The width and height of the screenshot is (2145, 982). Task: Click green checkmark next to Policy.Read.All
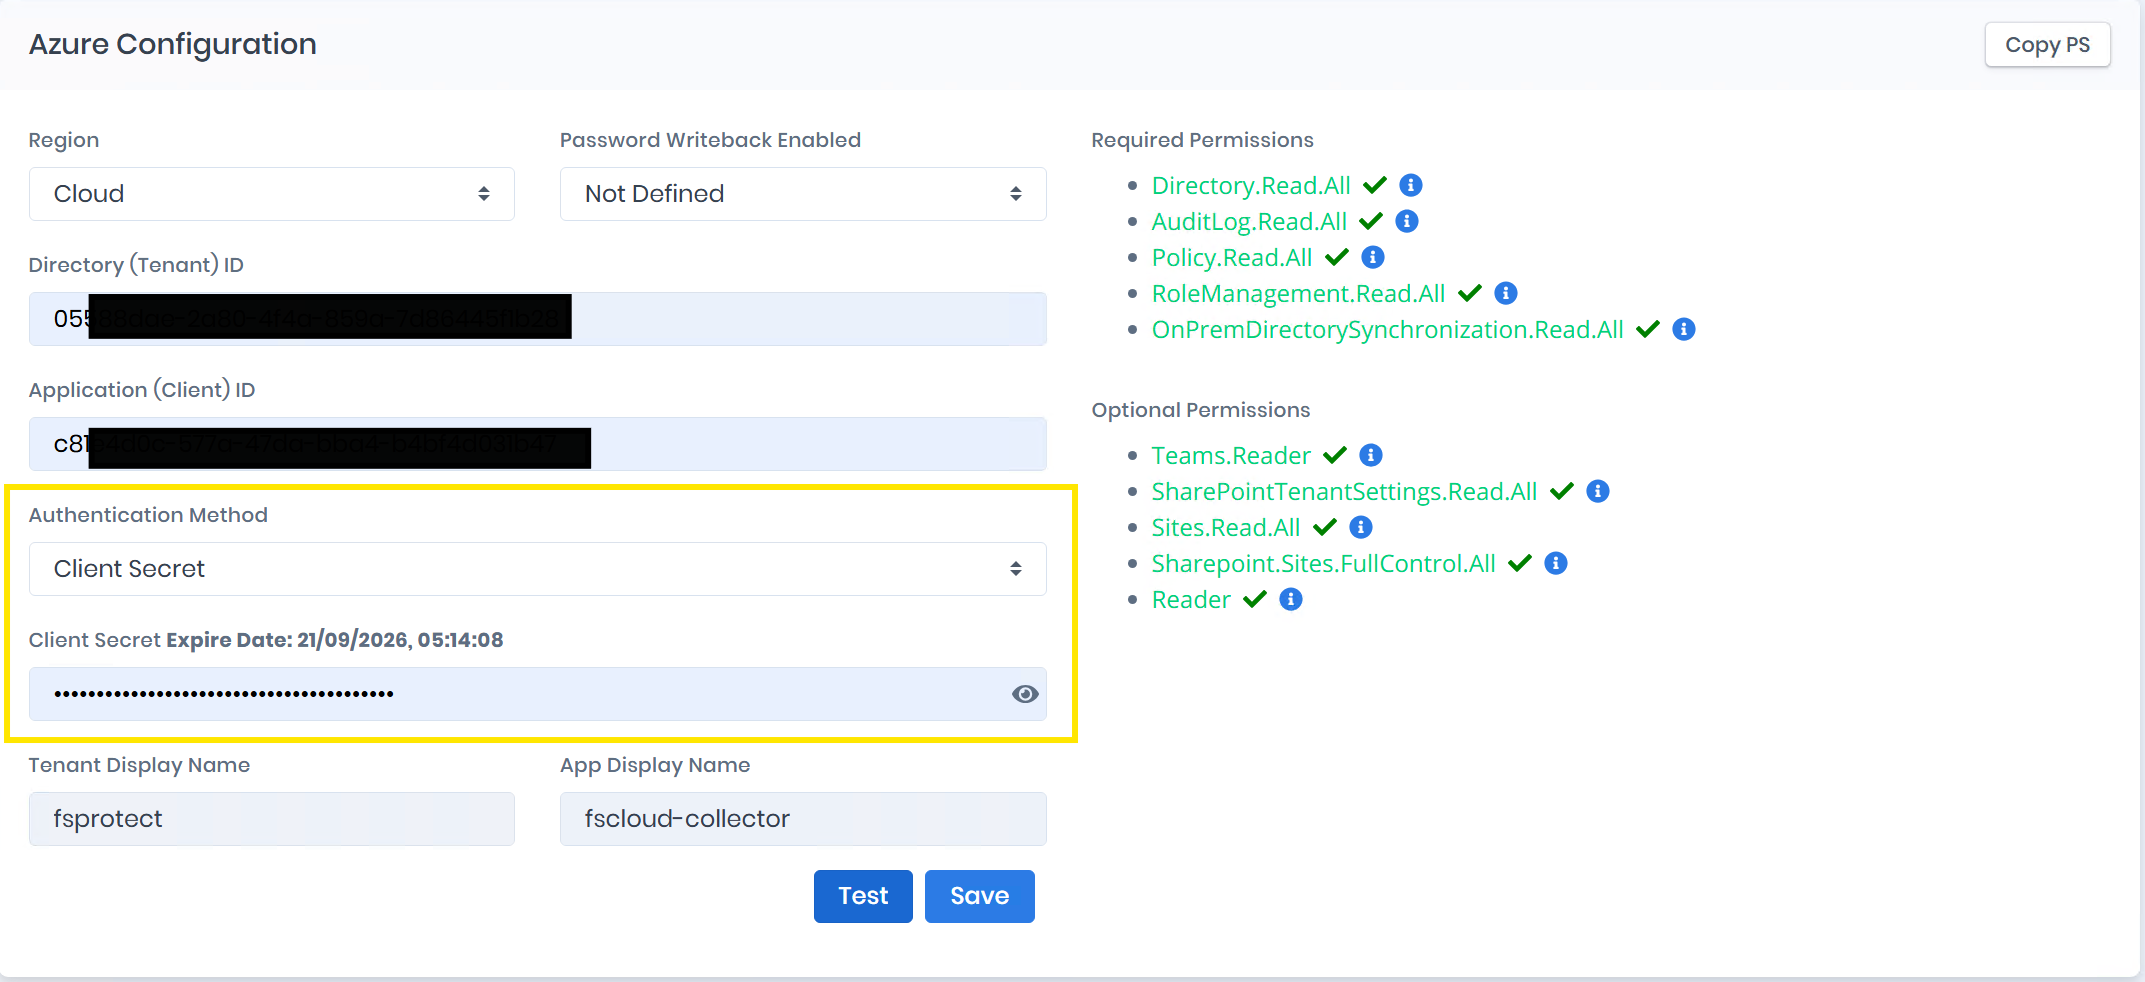pos(1337,257)
